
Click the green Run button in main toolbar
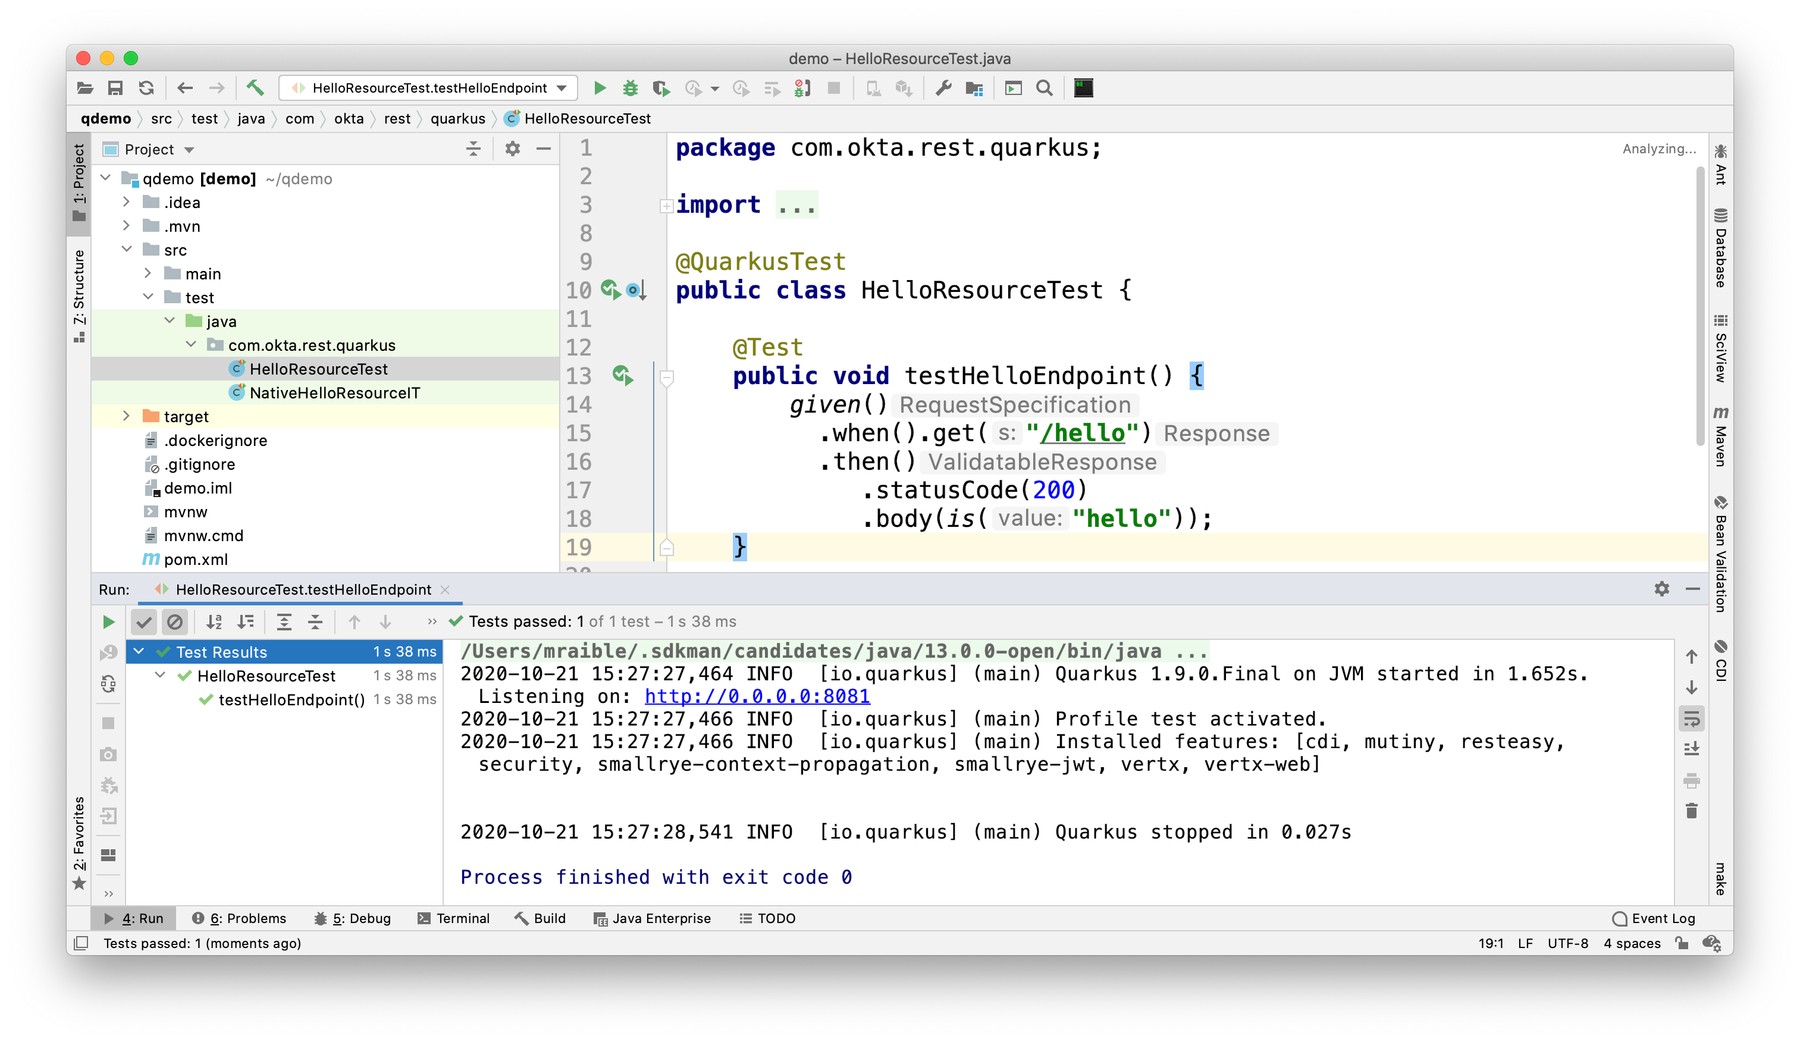tap(600, 88)
